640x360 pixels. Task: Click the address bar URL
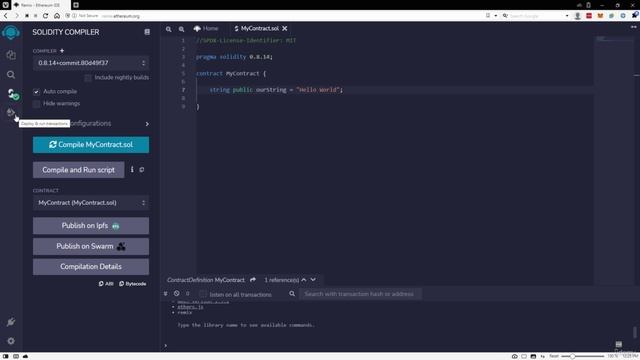[121, 16]
